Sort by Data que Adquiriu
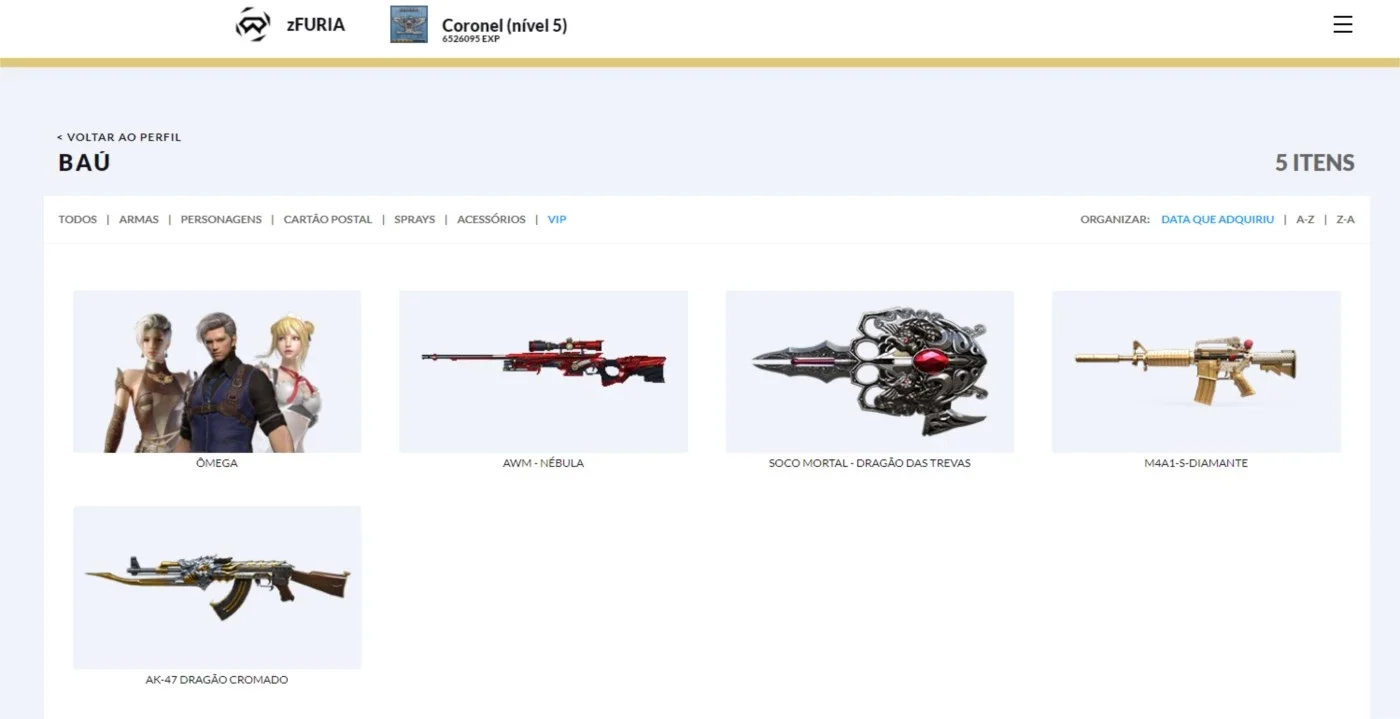 (x=1217, y=219)
